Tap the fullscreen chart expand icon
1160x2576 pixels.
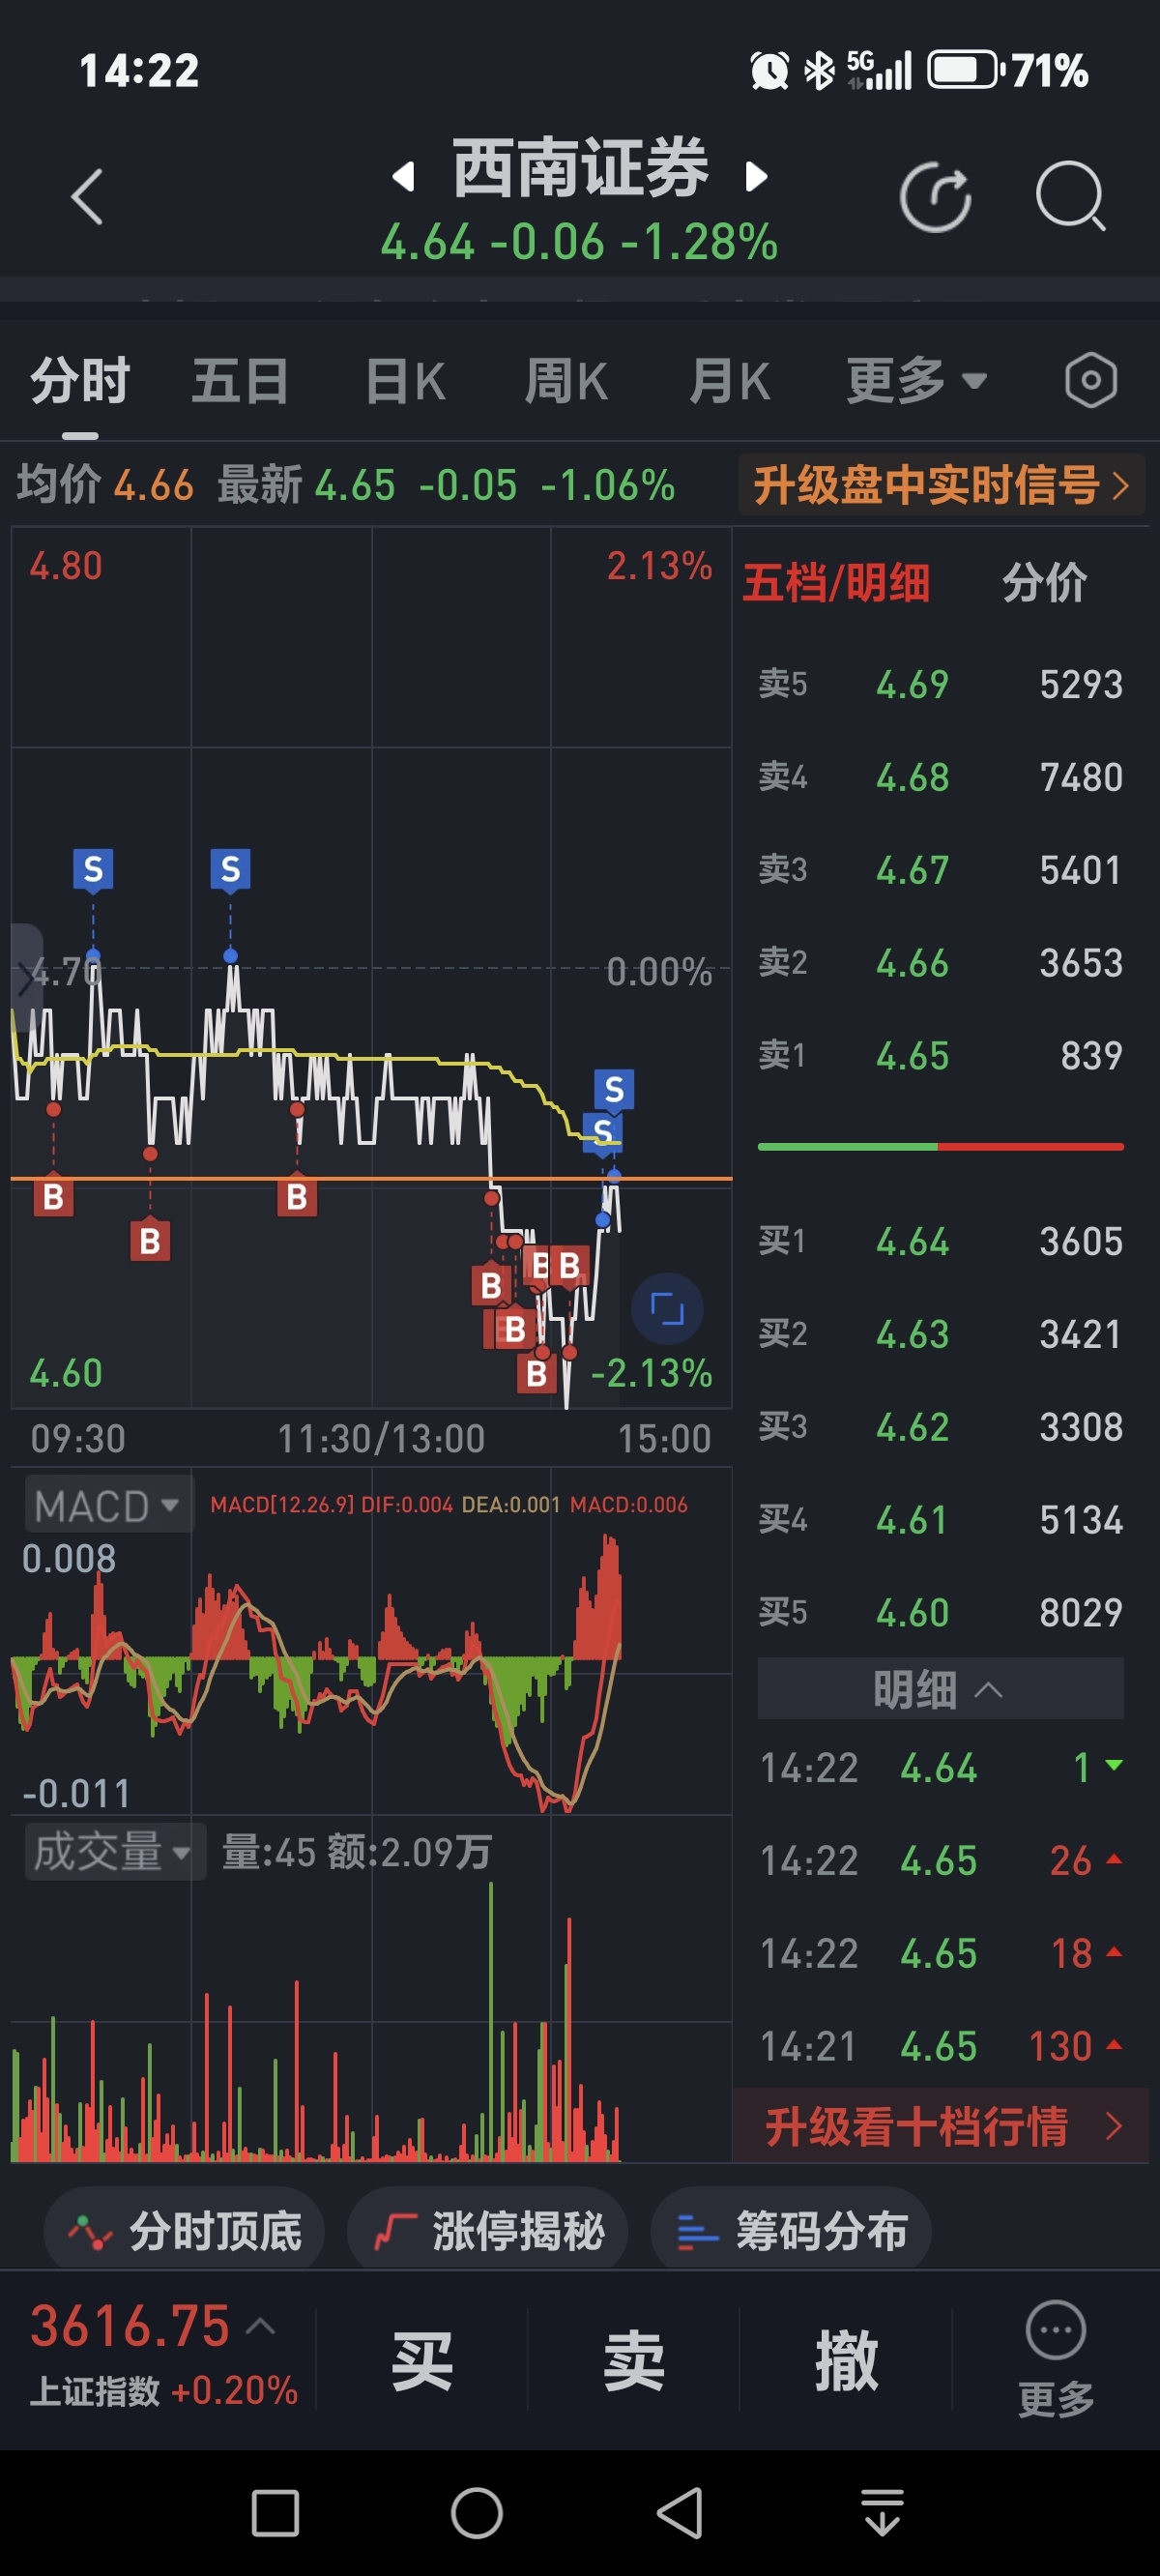pyautogui.click(x=667, y=1308)
